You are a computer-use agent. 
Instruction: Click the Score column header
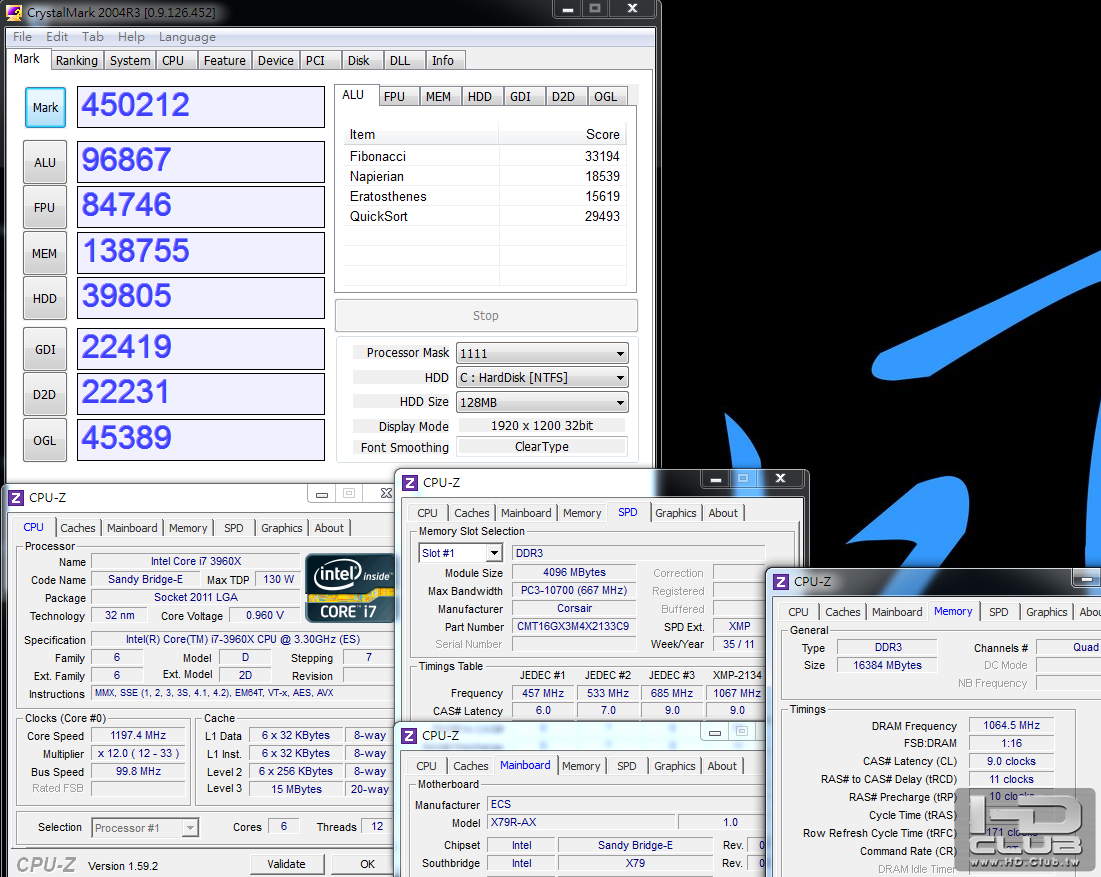point(563,134)
